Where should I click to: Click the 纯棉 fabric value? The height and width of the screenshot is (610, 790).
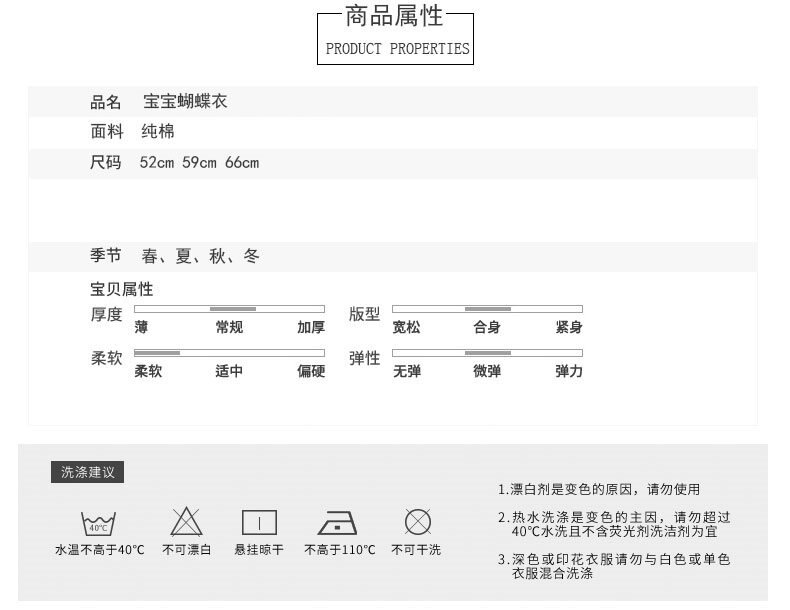(158, 131)
